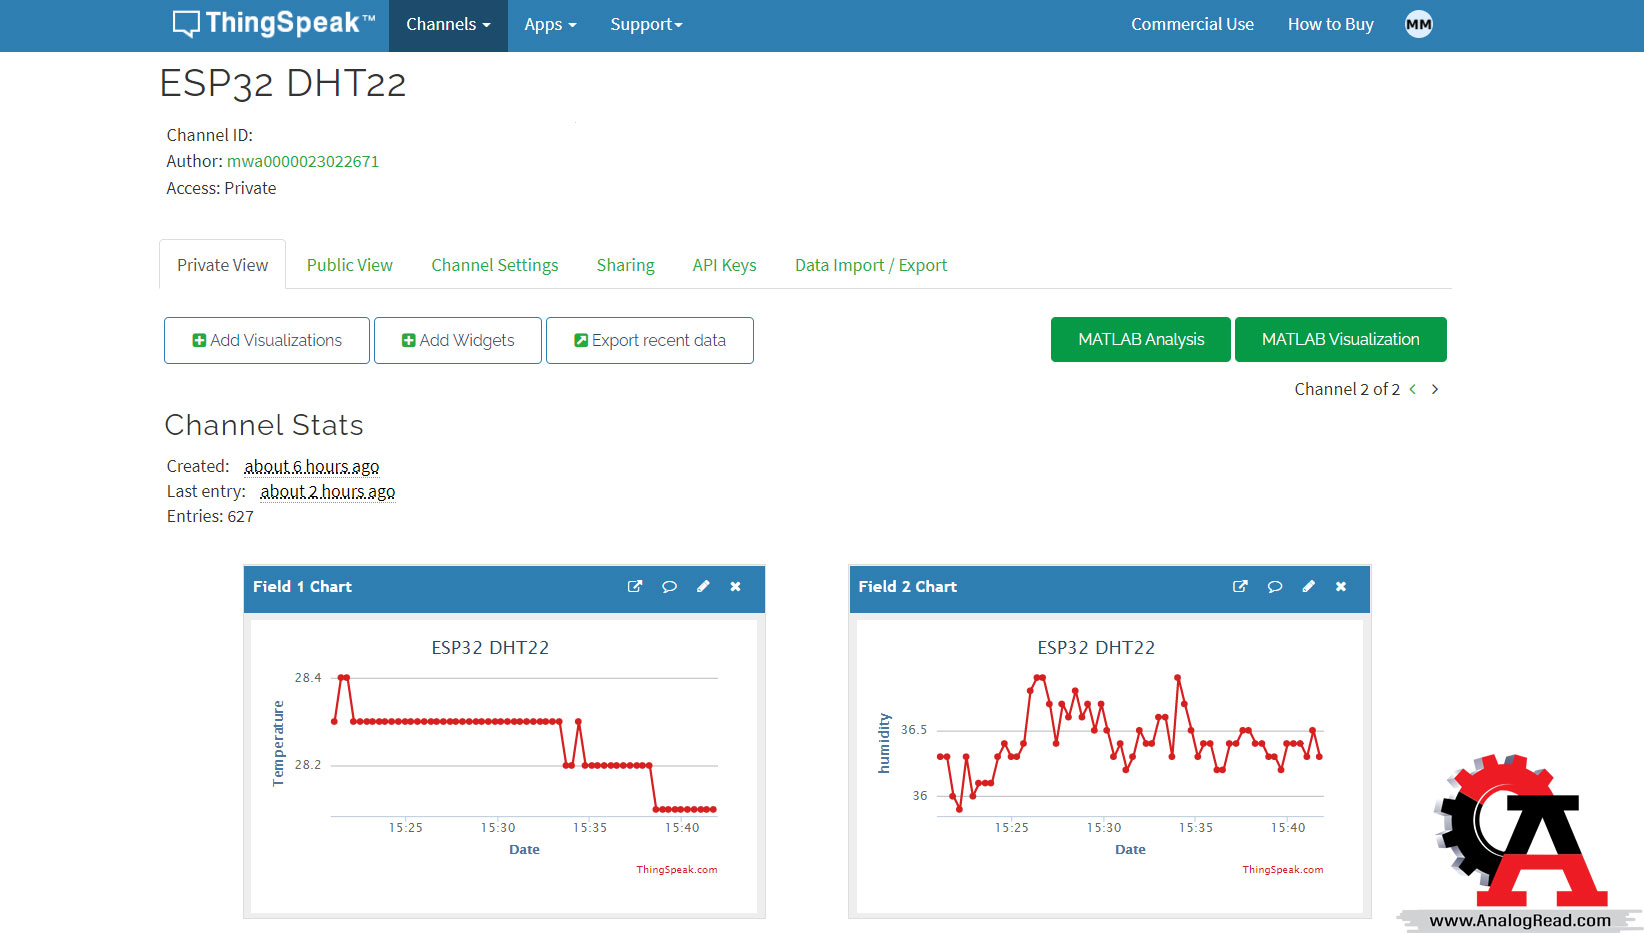Expand the Channels dropdown menu
Viewport: 1644px width, 933px height.
point(448,25)
